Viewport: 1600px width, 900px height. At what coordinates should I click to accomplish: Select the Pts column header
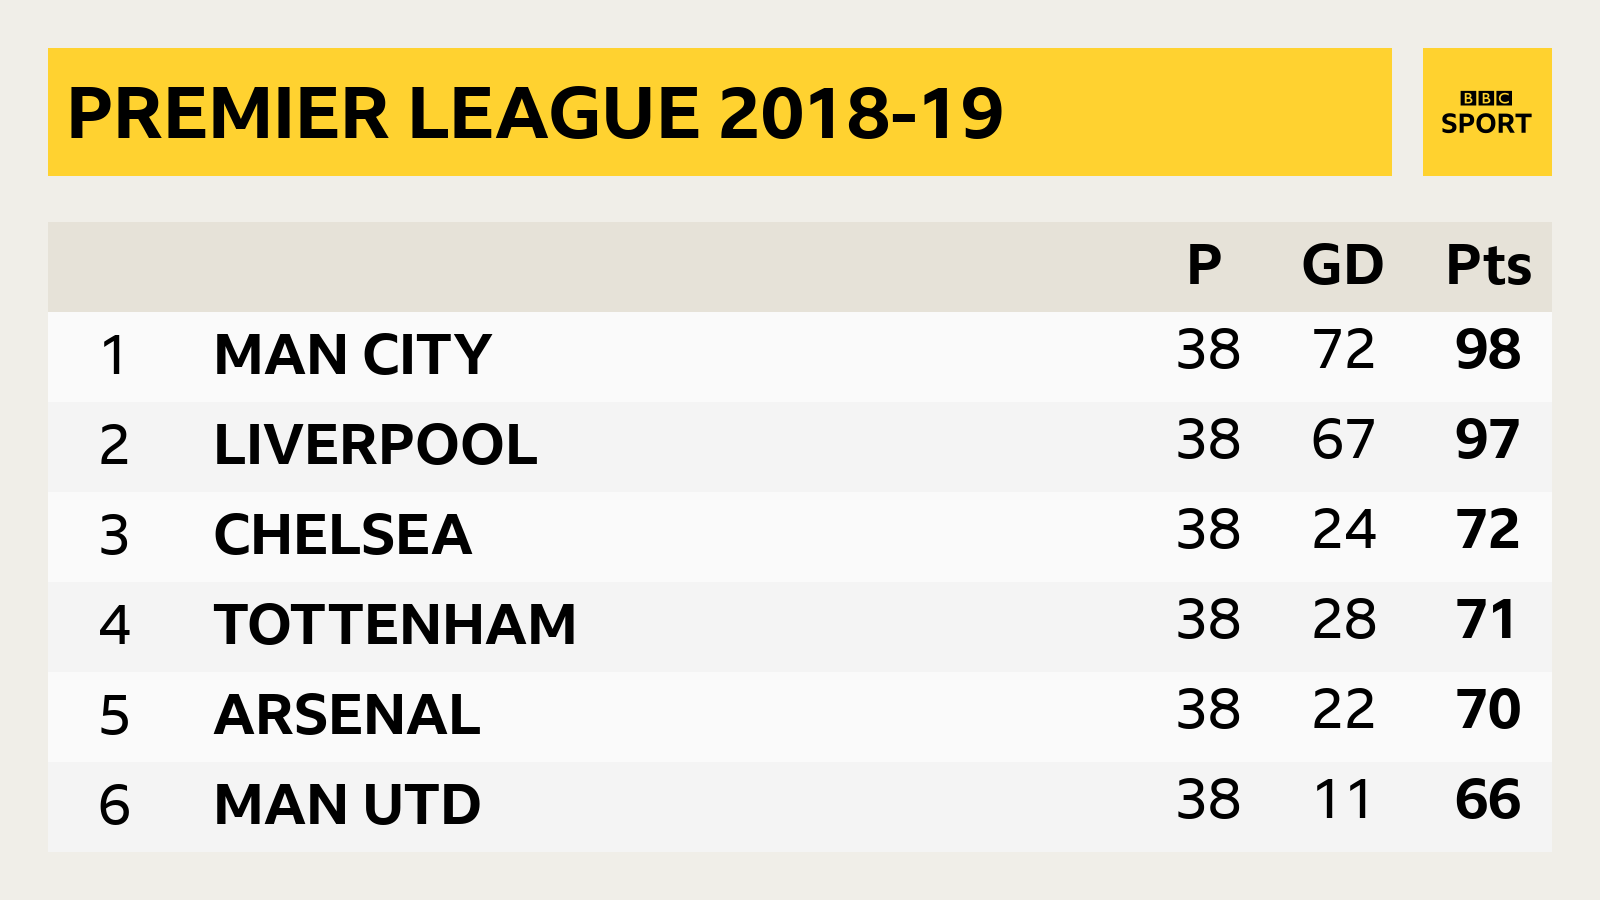1489,265
